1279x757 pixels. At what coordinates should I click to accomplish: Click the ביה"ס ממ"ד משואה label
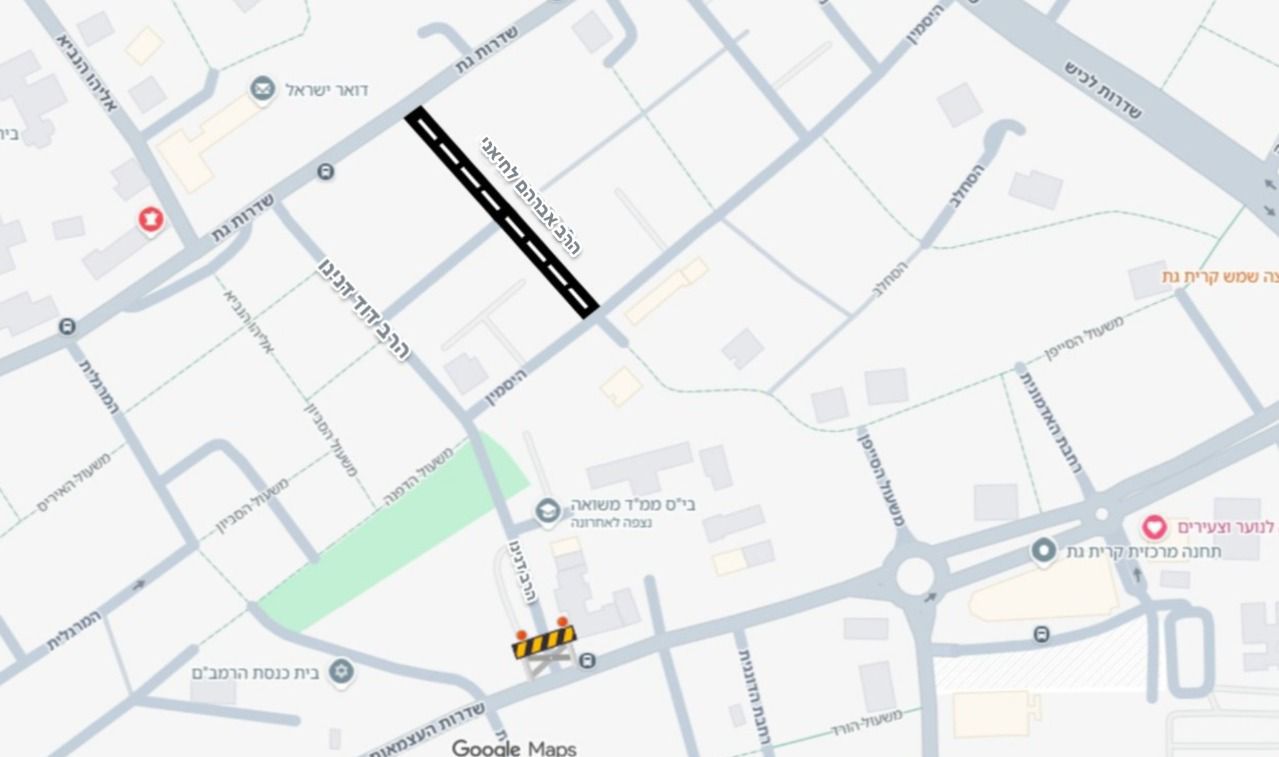630,504
